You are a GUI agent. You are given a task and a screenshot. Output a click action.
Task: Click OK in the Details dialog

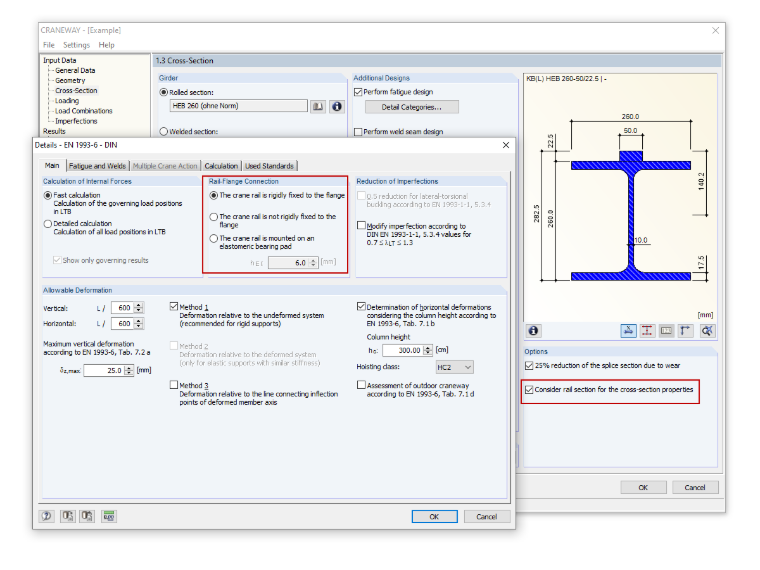pyautogui.click(x=434, y=517)
